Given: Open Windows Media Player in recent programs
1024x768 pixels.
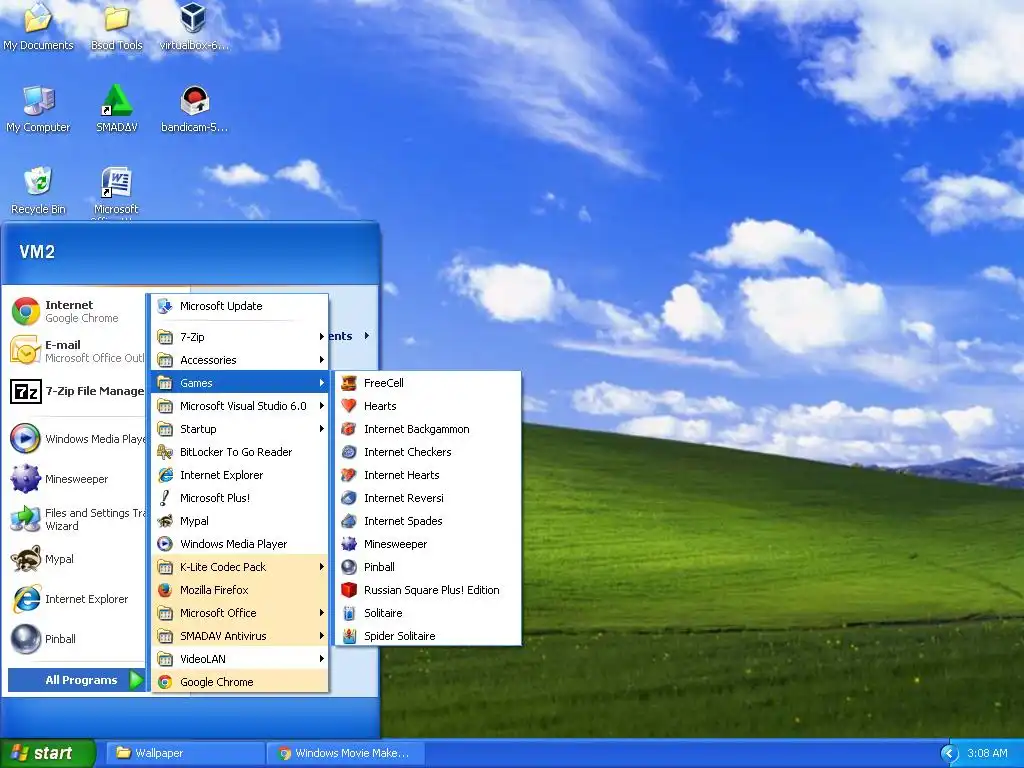Looking at the screenshot, I should (x=76, y=439).
